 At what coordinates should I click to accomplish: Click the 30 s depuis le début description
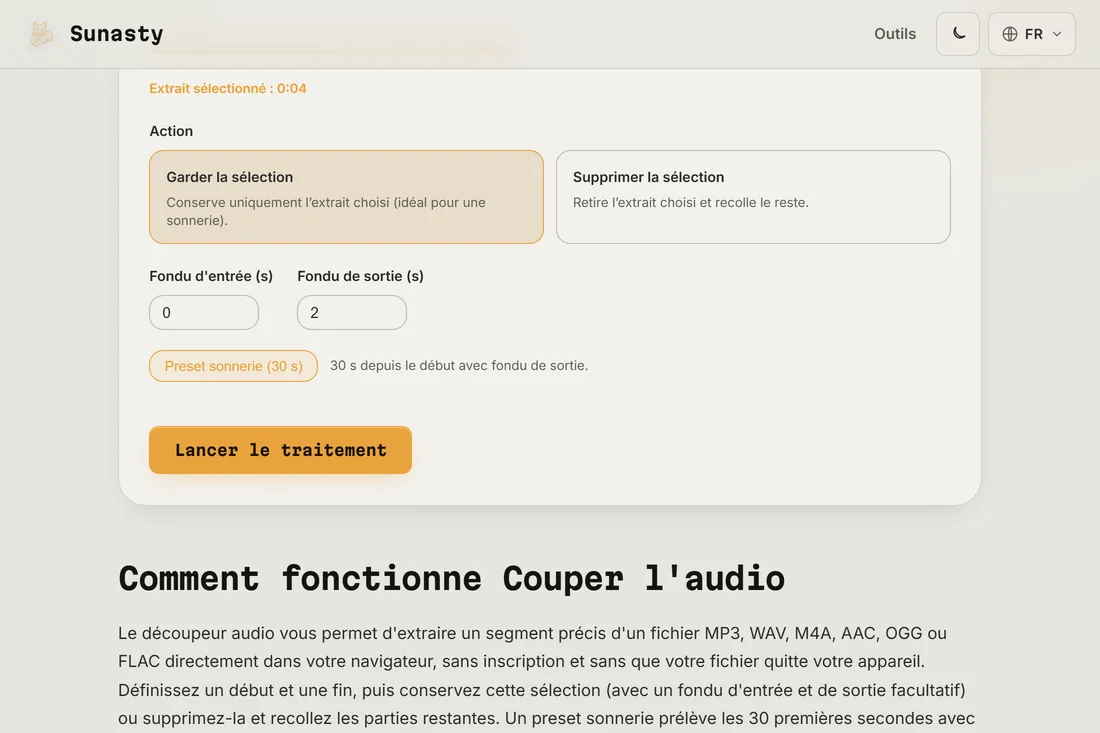point(459,365)
